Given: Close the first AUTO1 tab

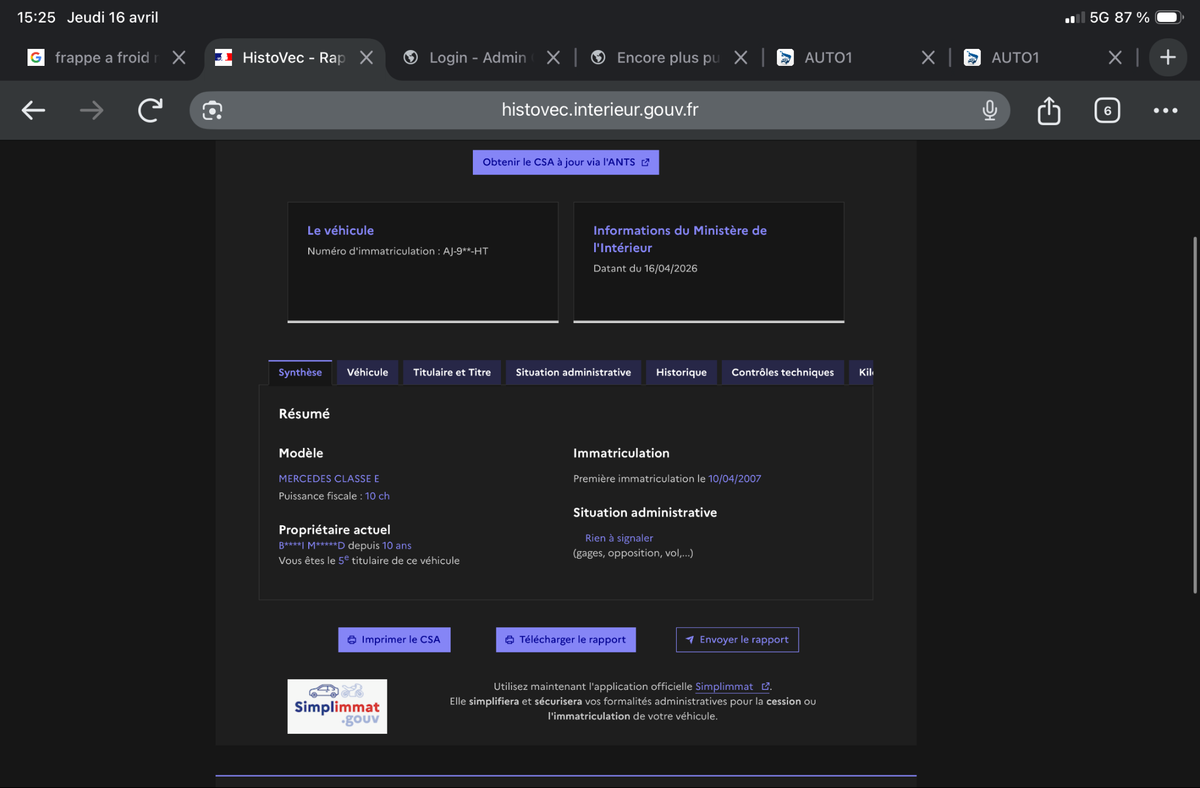Looking at the screenshot, I should [928, 58].
